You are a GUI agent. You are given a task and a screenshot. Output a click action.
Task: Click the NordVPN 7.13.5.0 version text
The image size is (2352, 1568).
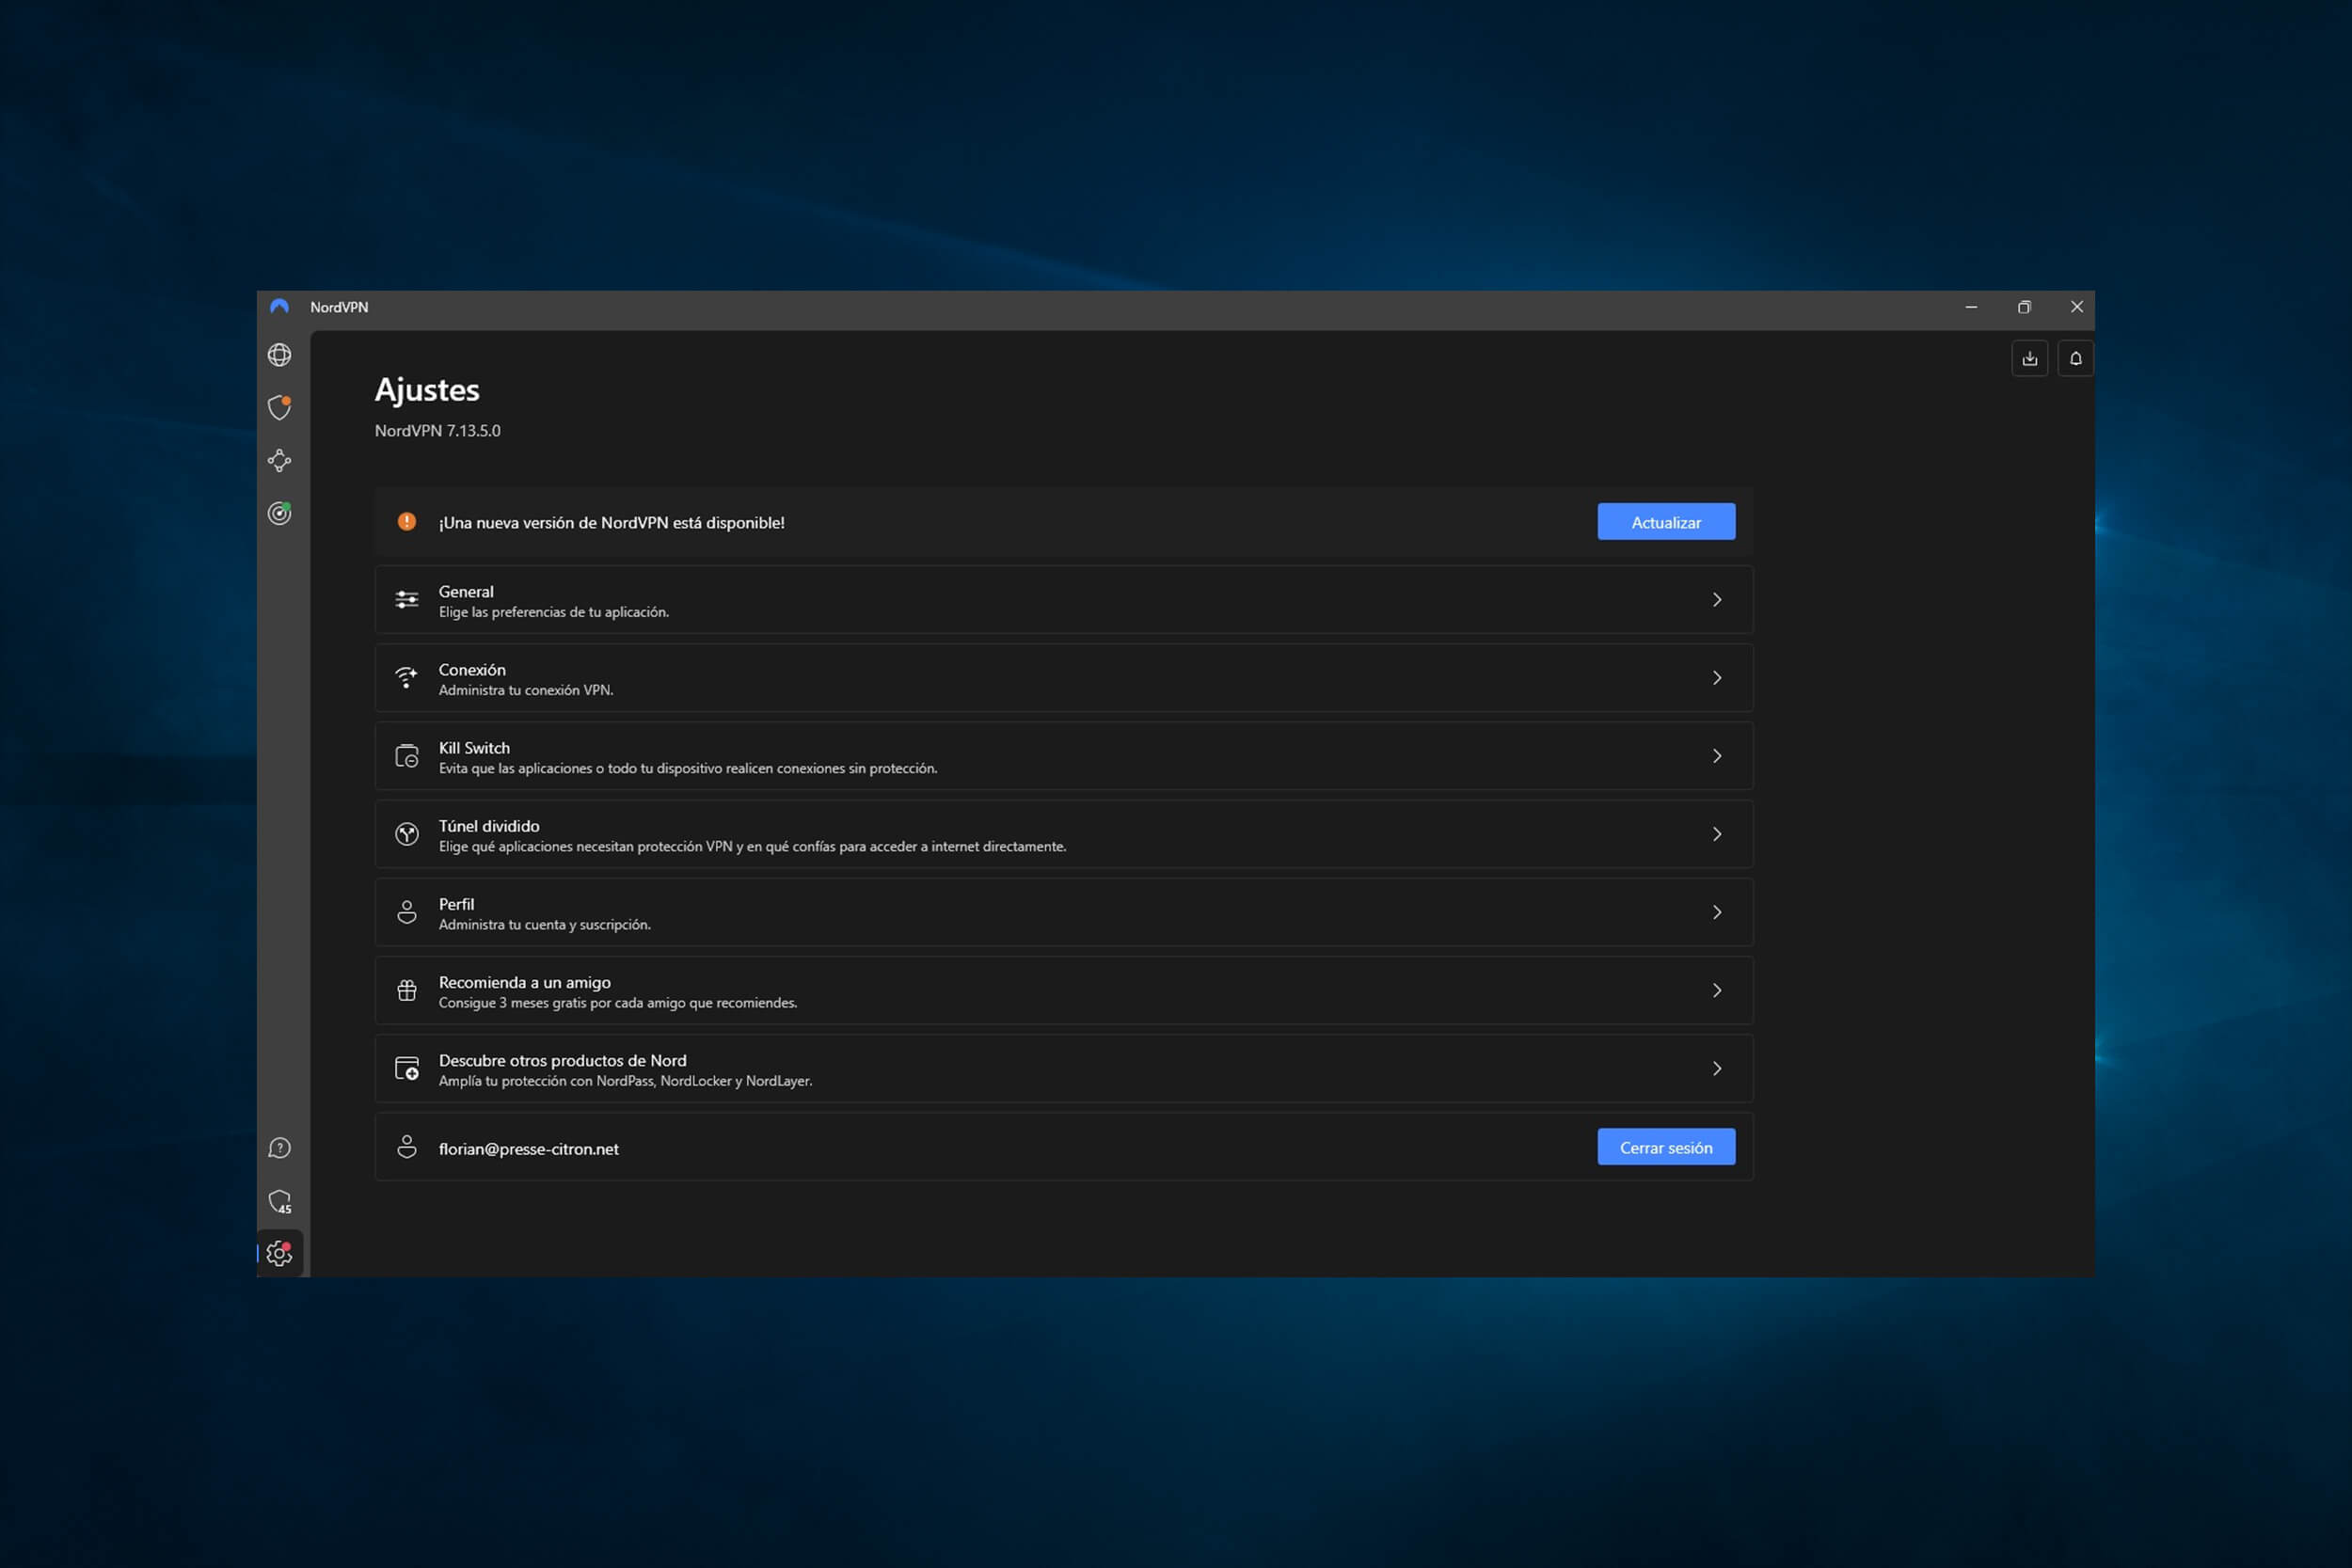pyautogui.click(x=437, y=431)
